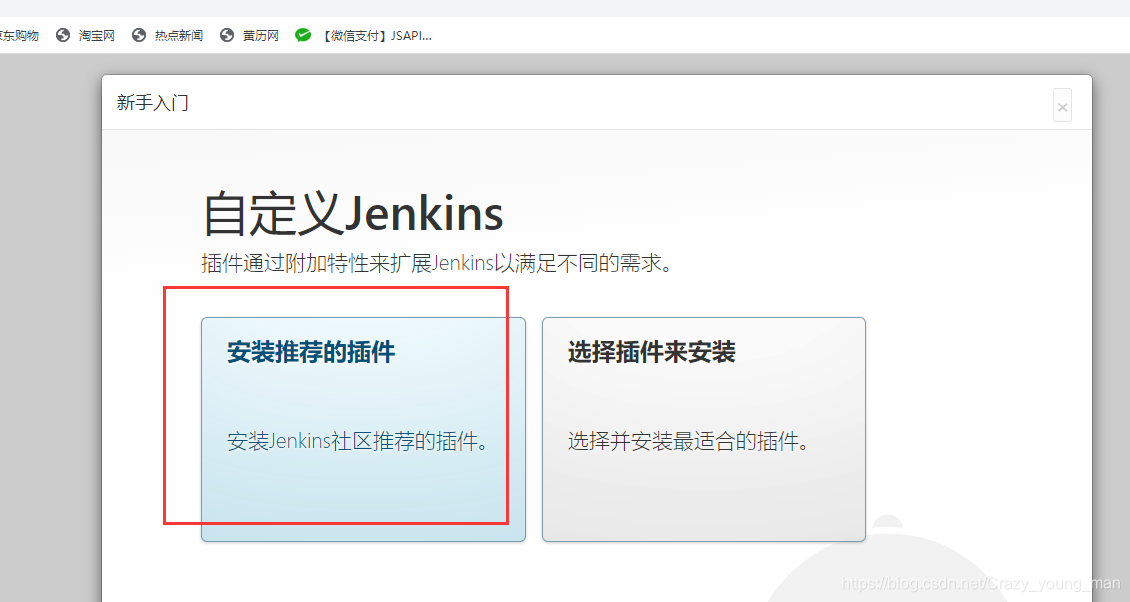Image resolution: width=1130 pixels, height=602 pixels.
Task: Click the globe icon beside 热点新闻
Action: click(x=139, y=35)
